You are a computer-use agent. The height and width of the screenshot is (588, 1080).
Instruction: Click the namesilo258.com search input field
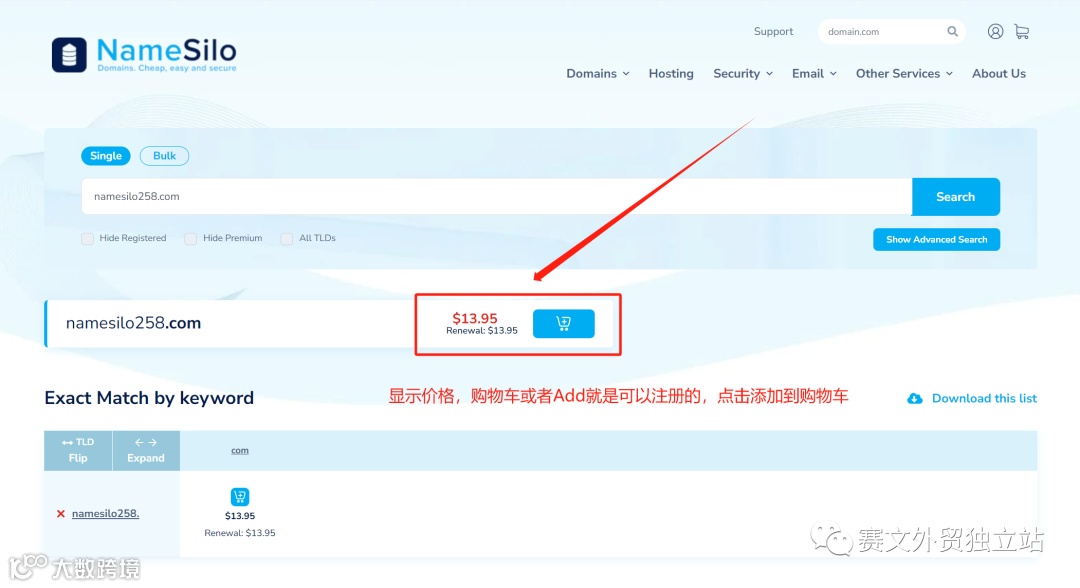[497, 197]
